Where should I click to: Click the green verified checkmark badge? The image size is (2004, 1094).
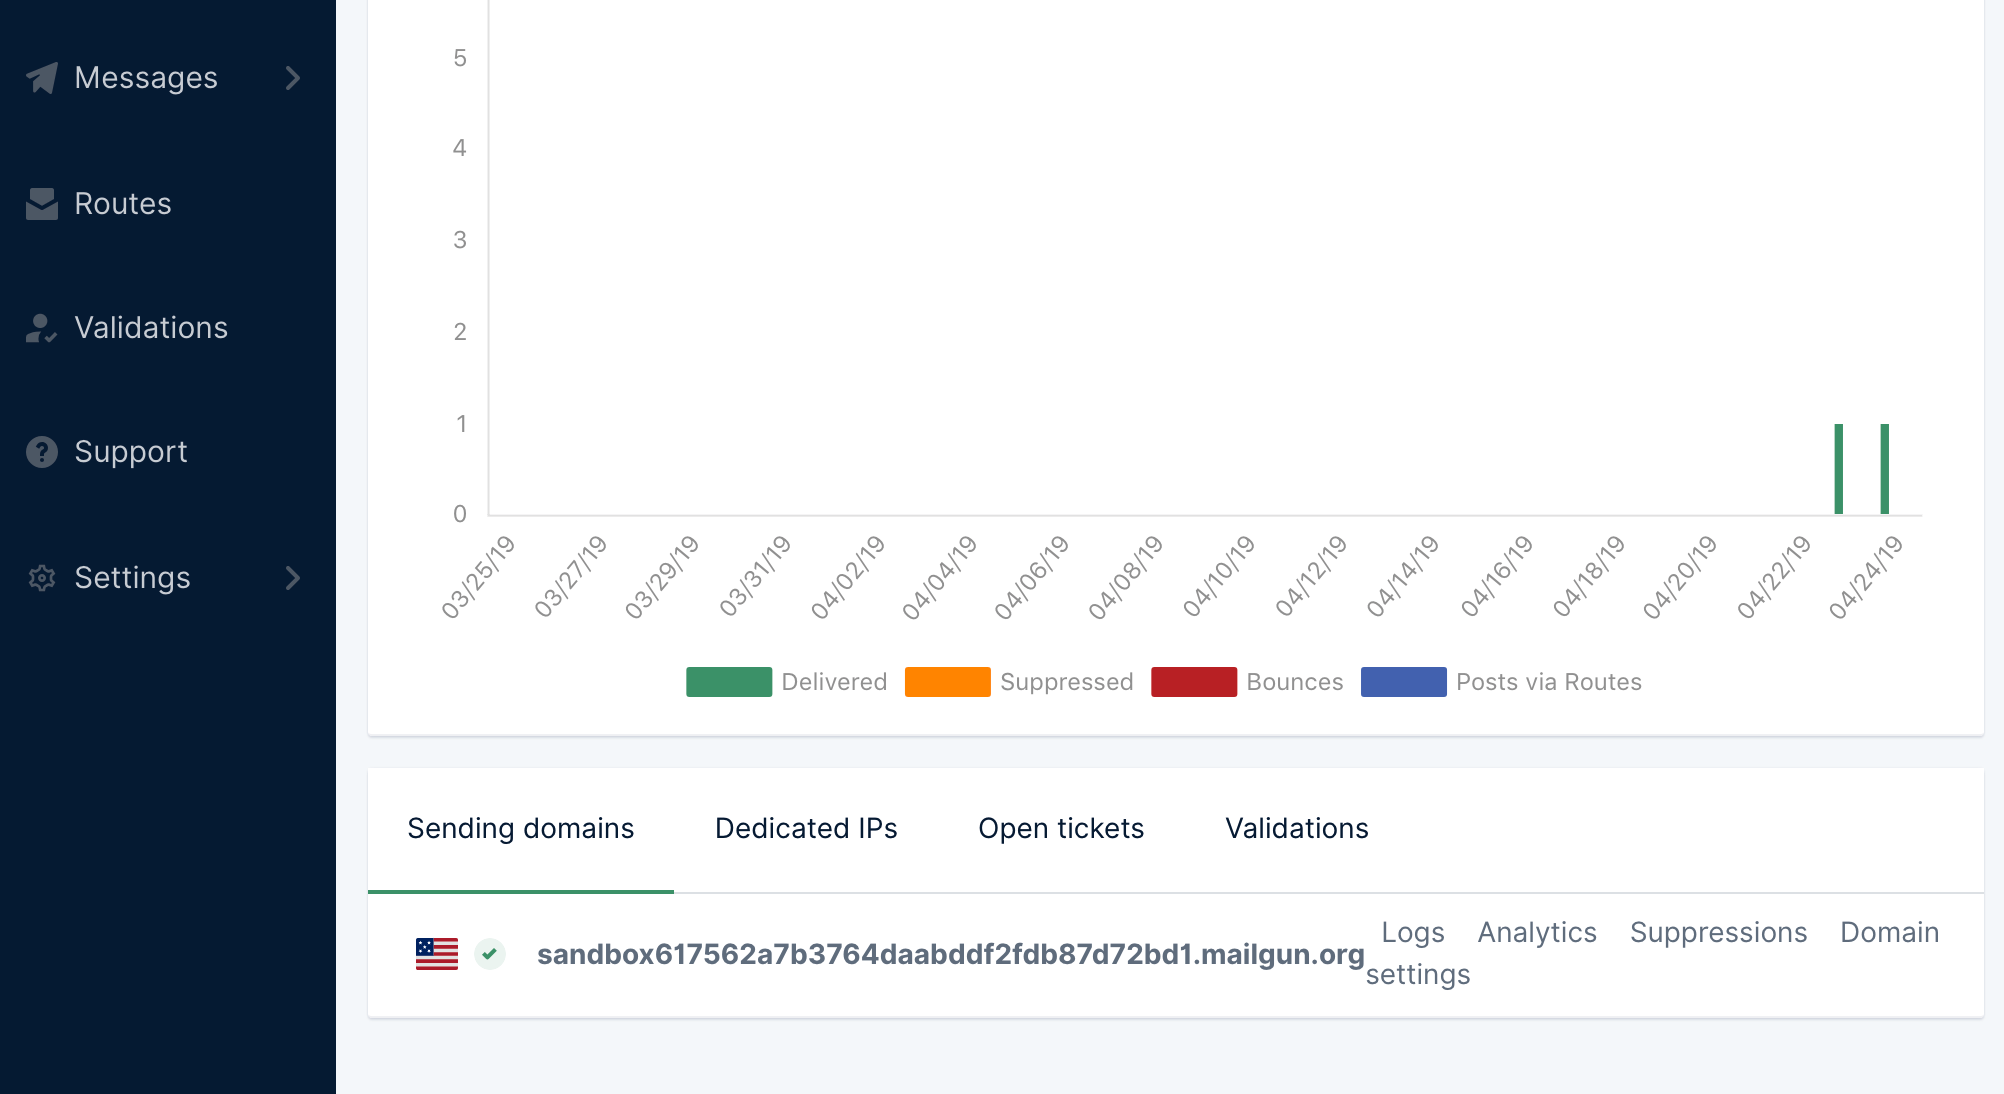(490, 954)
